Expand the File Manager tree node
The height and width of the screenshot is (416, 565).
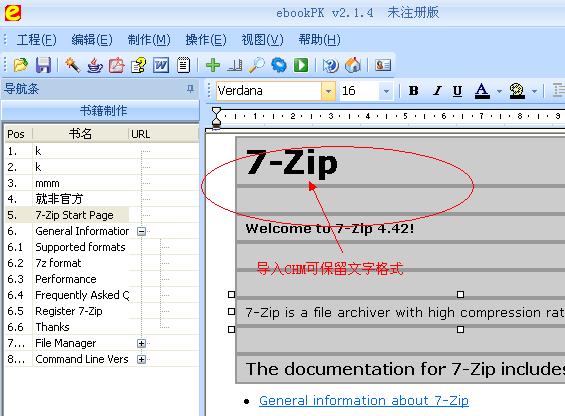point(142,343)
